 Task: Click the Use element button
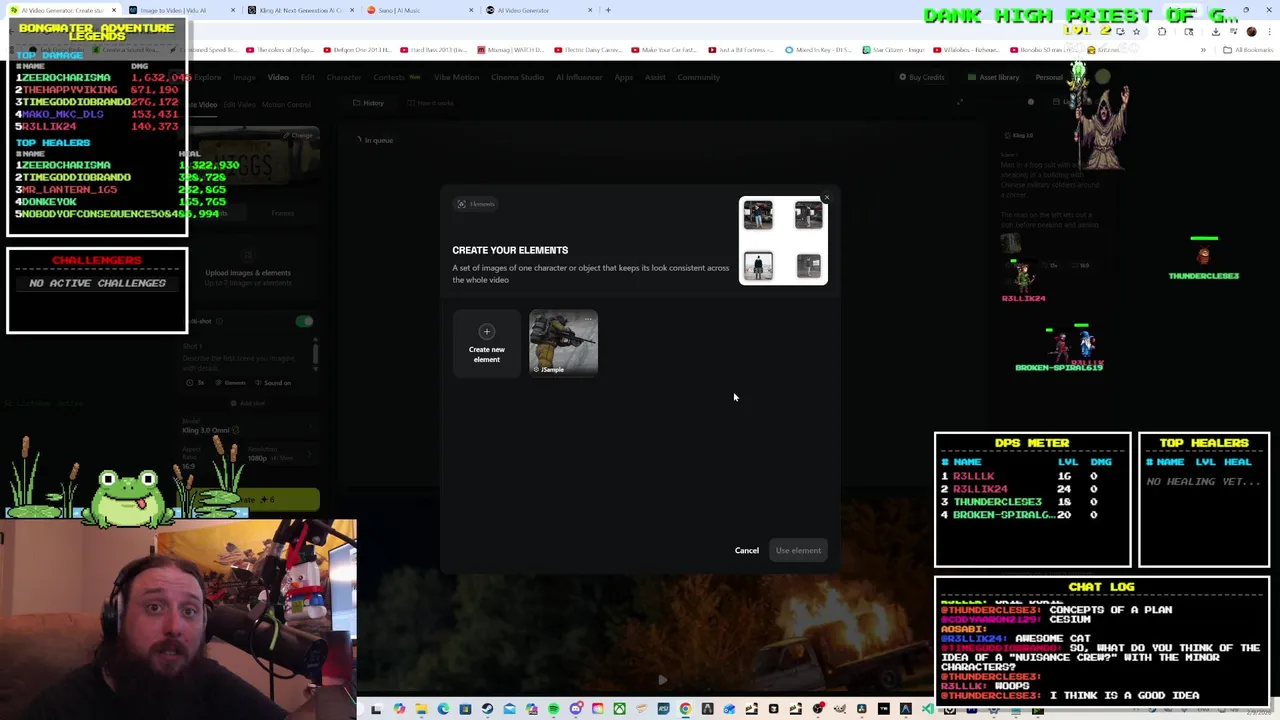(798, 550)
